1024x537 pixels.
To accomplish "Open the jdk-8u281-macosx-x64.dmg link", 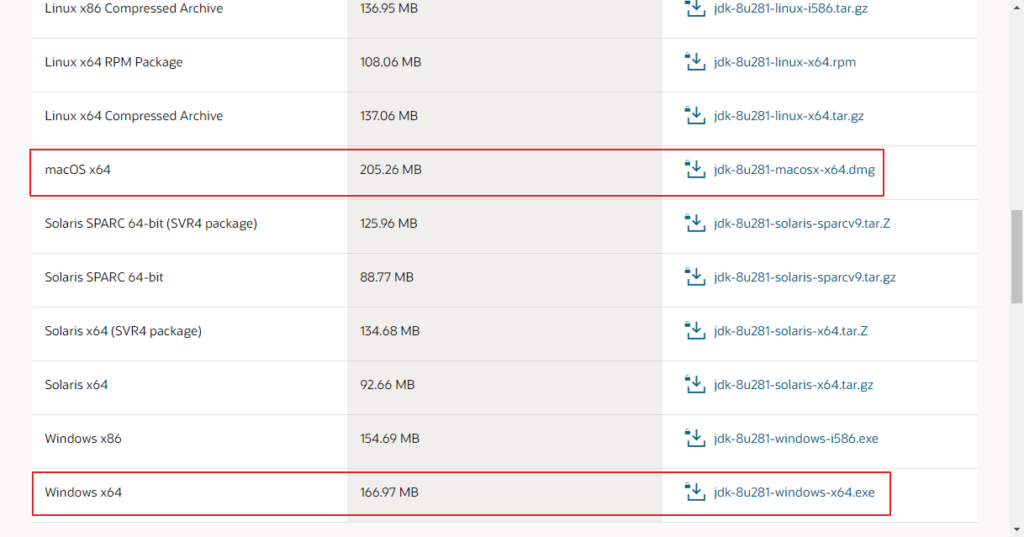I will point(794,170).
